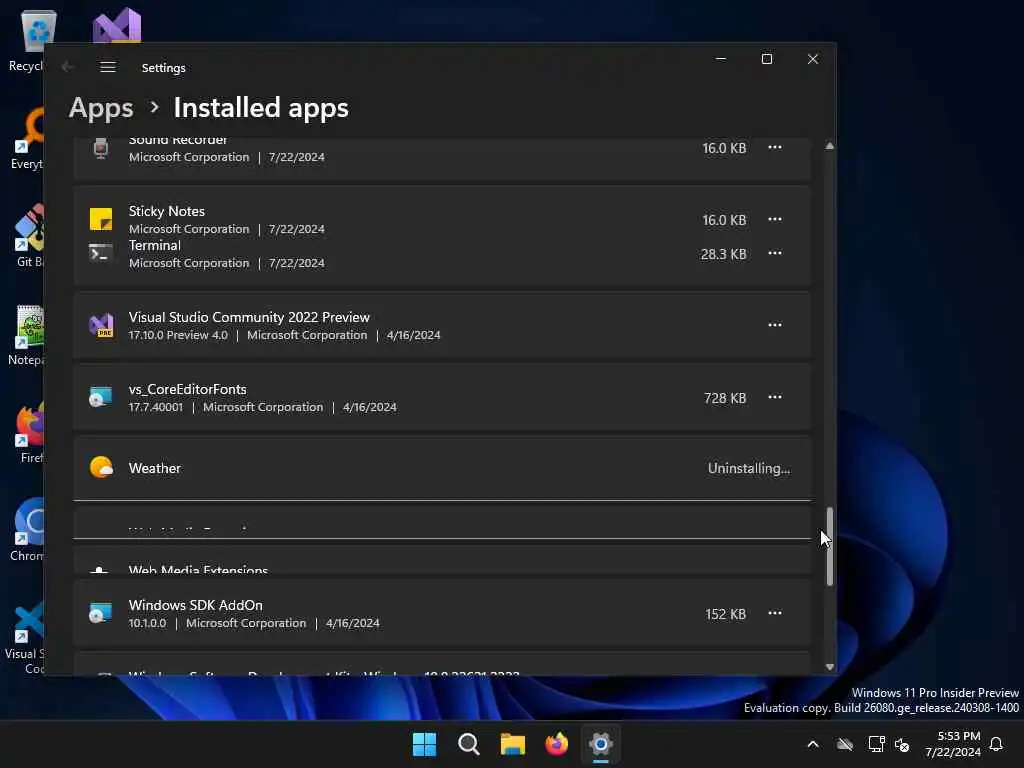Image resolution: width=1024 pixels, height=768 pixels.
Task: Launch Firefox from the taskbar
Action: coord(556,744)
